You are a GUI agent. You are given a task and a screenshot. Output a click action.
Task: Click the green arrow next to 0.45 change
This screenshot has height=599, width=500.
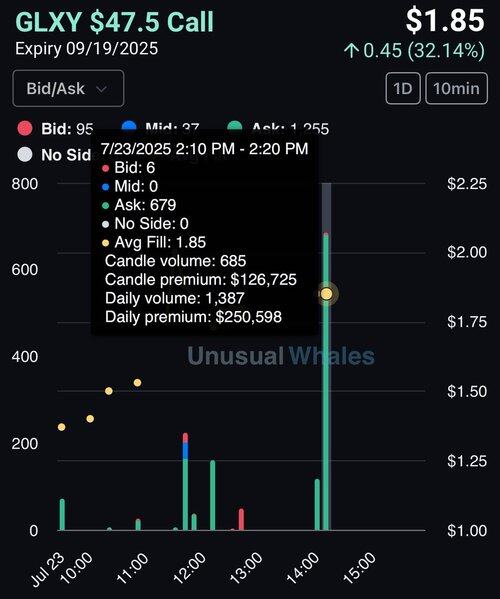(351, 50)
